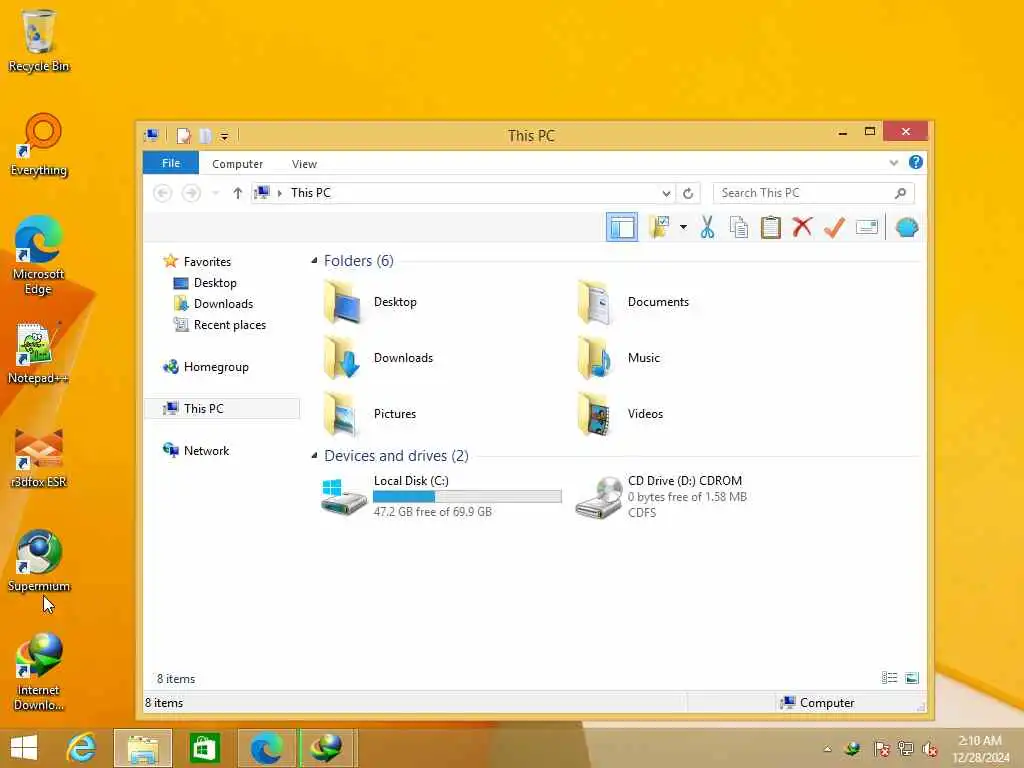Click the taskbar clock showing 2:10 AM
Screen dimensions: 1024x768
980,749
